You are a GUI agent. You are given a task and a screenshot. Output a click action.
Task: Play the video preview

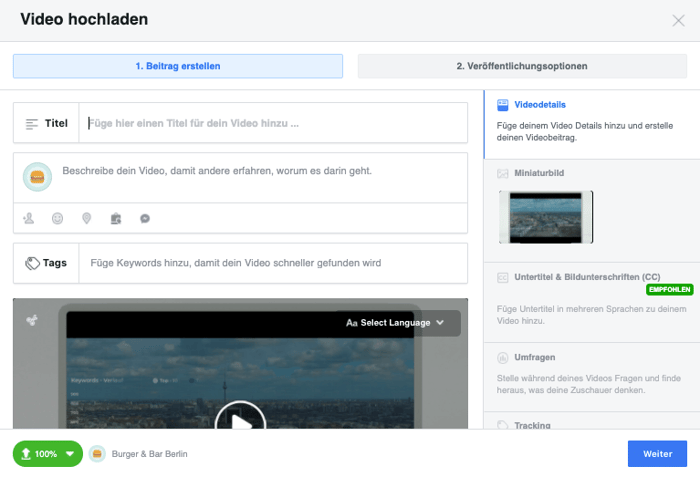[x=241, y=415]
